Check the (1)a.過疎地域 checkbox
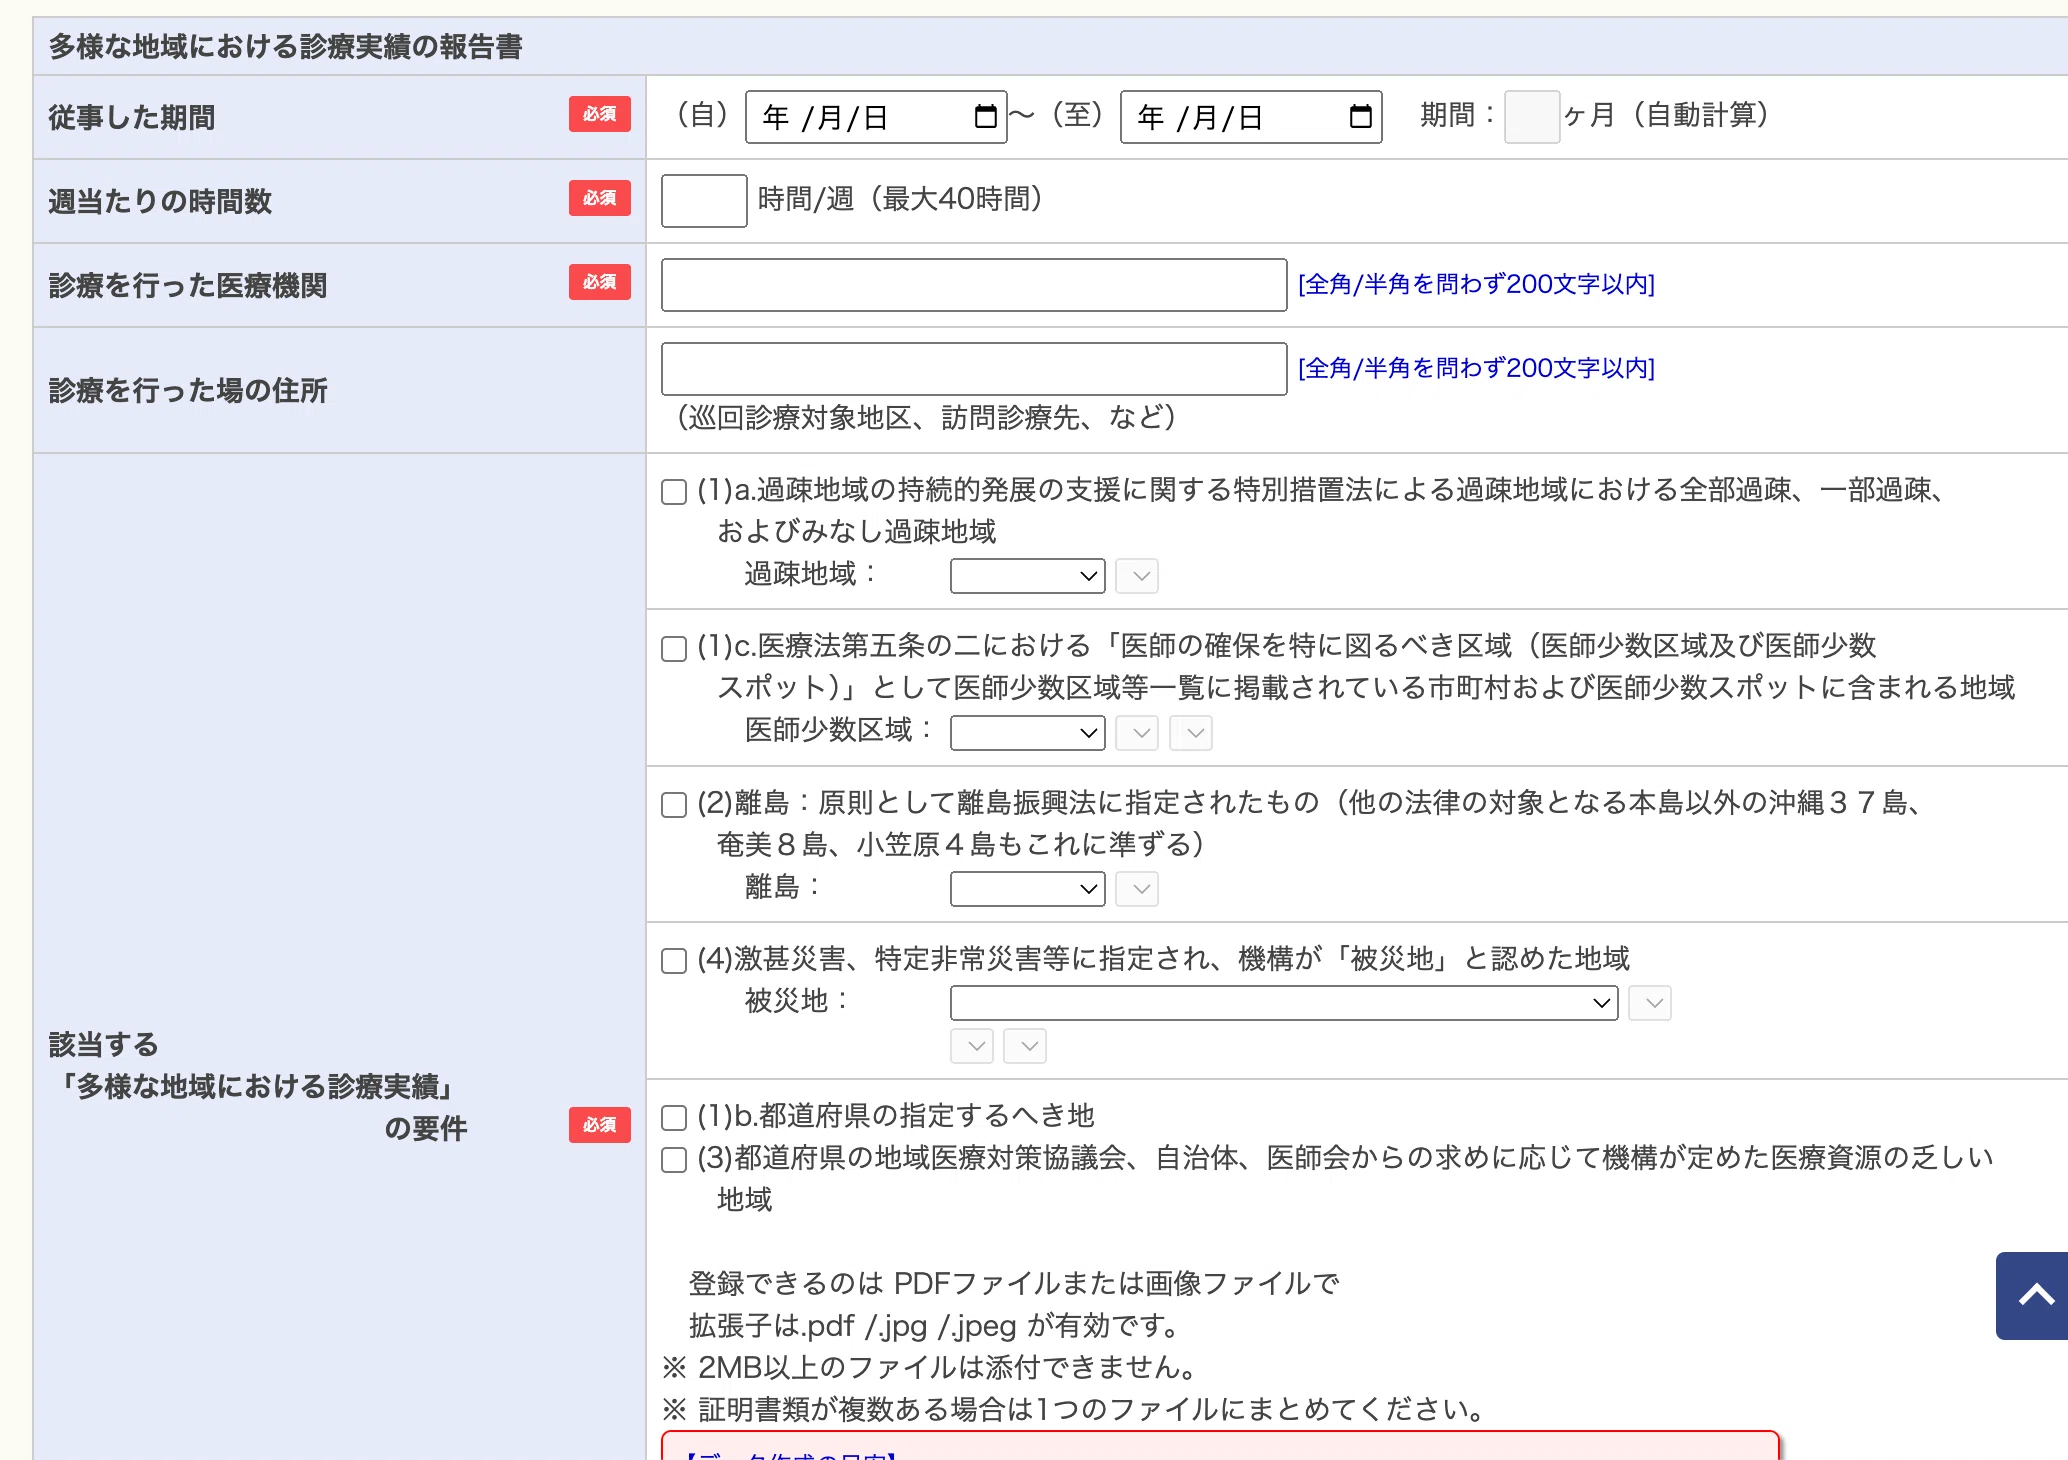This screenshot has width=2068, height=1460. [674, 492]
